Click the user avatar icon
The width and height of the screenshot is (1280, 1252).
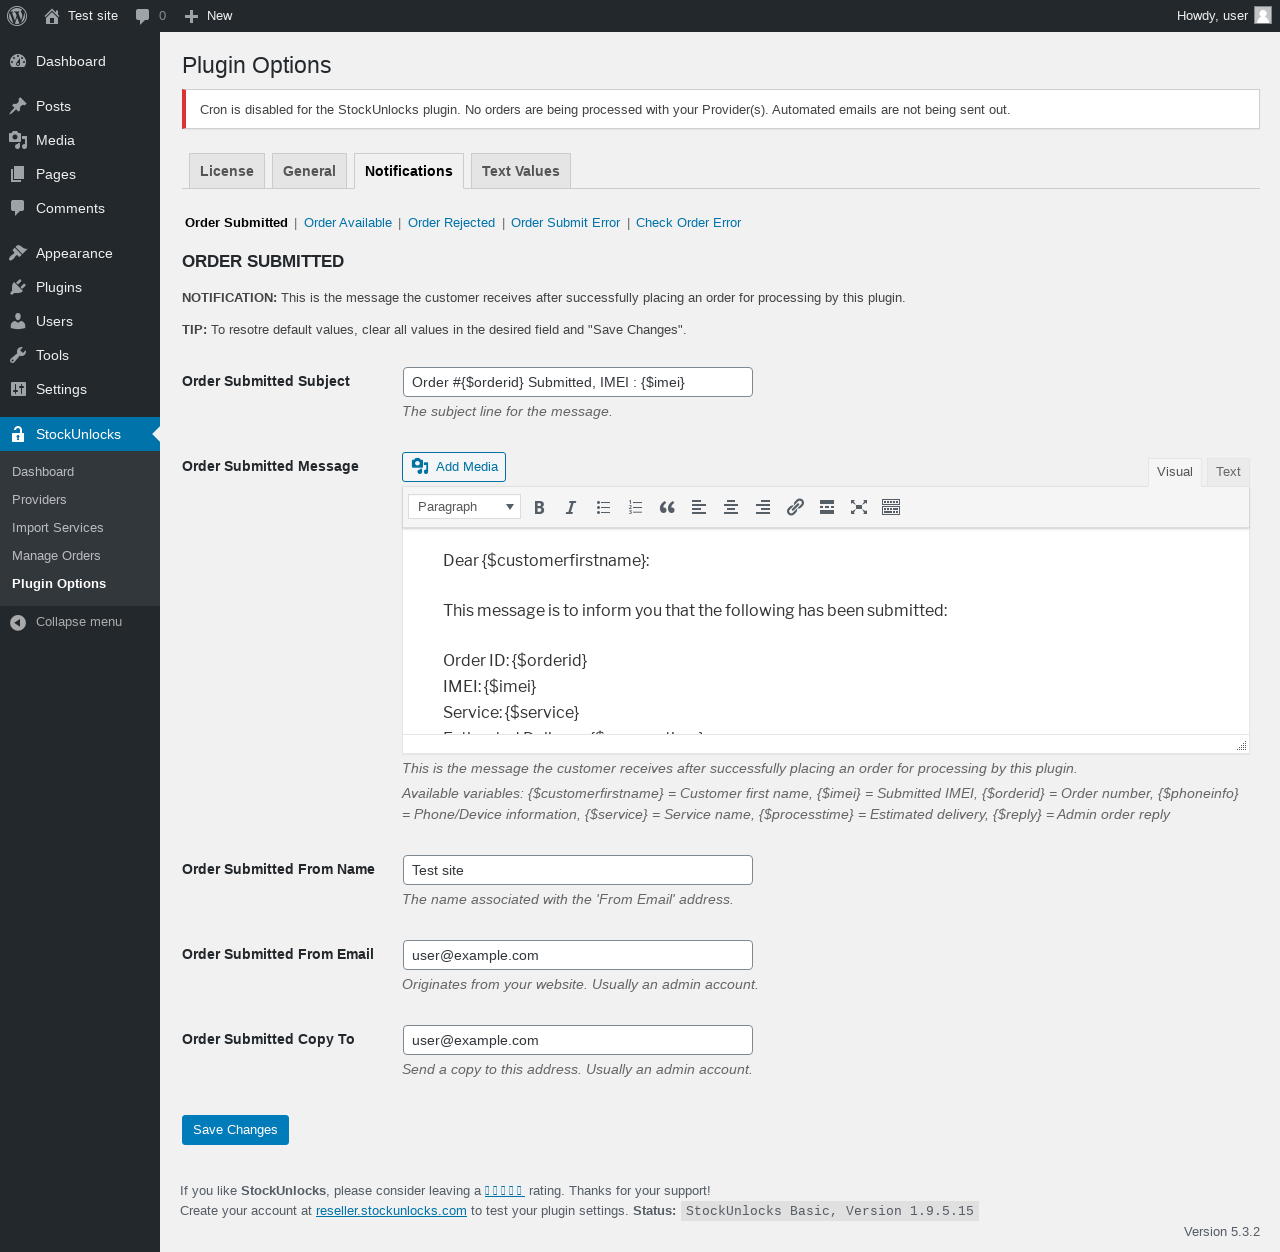pos(1263,16)
